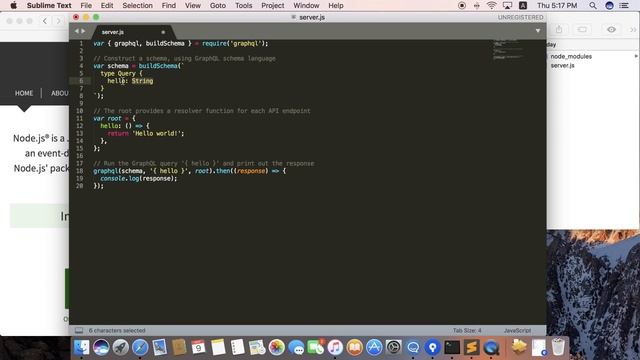Viewport: 640px width, 360px height.
Task: Click the clock Thu 5:17 PM
Action: [557, 5]
